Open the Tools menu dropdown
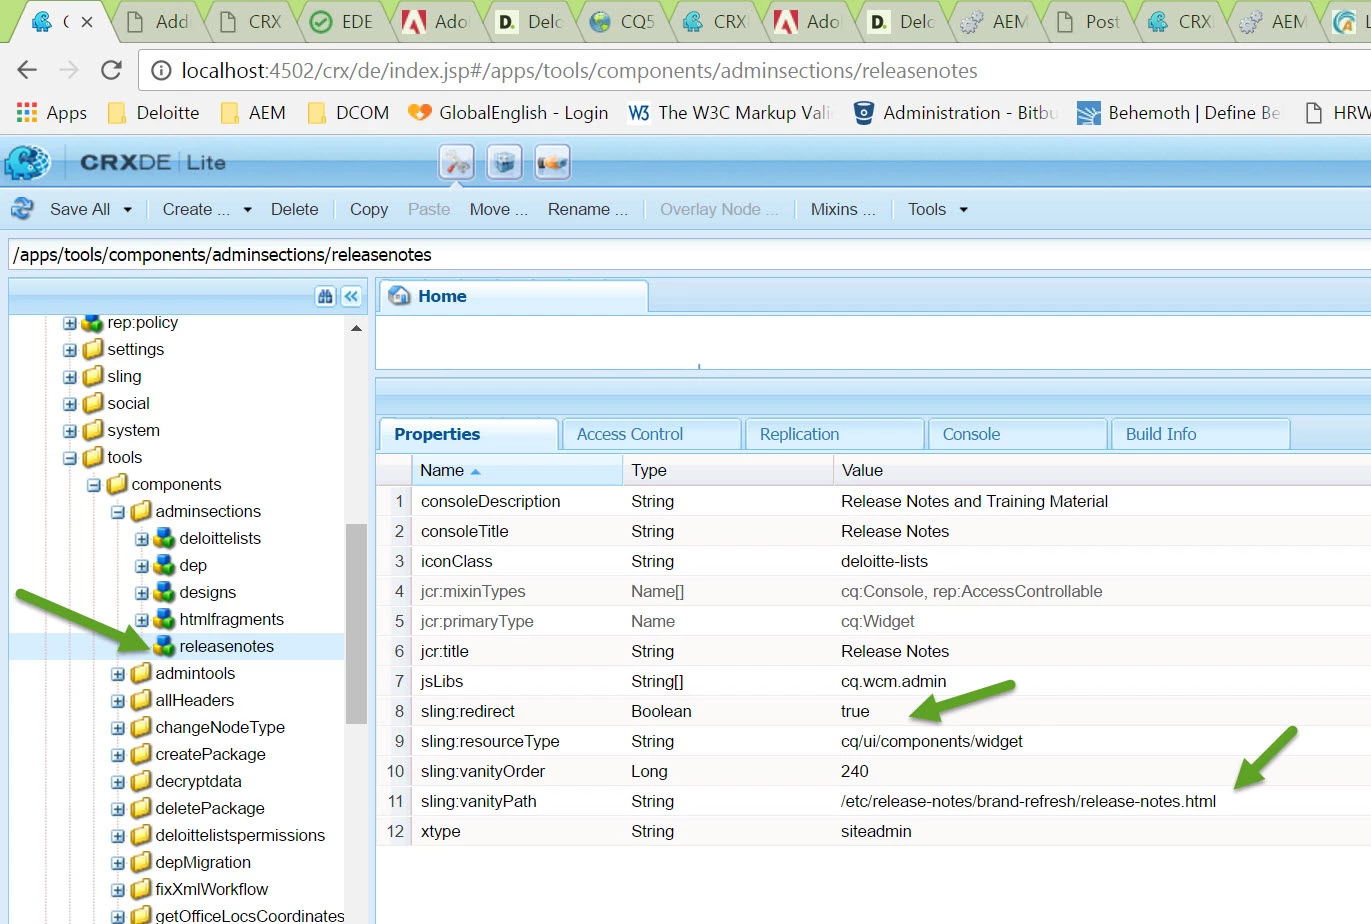Image resolution: width=1371 pixels, height=924 pixels. click(938, 209)
